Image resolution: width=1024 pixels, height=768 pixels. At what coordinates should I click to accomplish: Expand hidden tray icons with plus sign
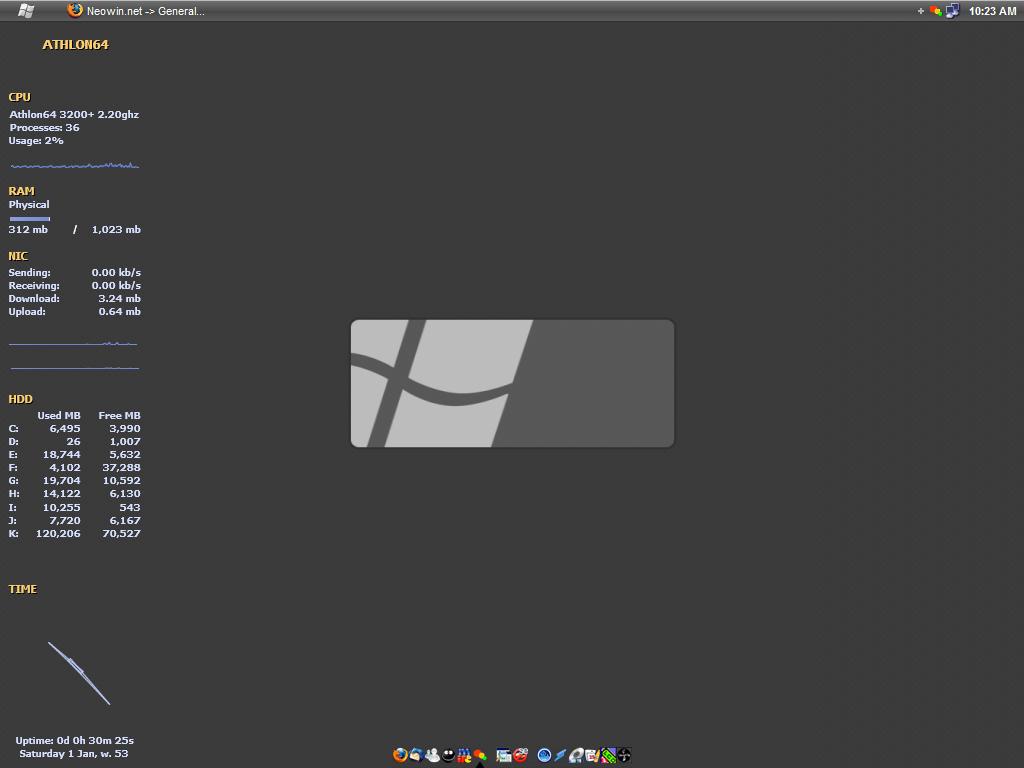tap(921, 11)
